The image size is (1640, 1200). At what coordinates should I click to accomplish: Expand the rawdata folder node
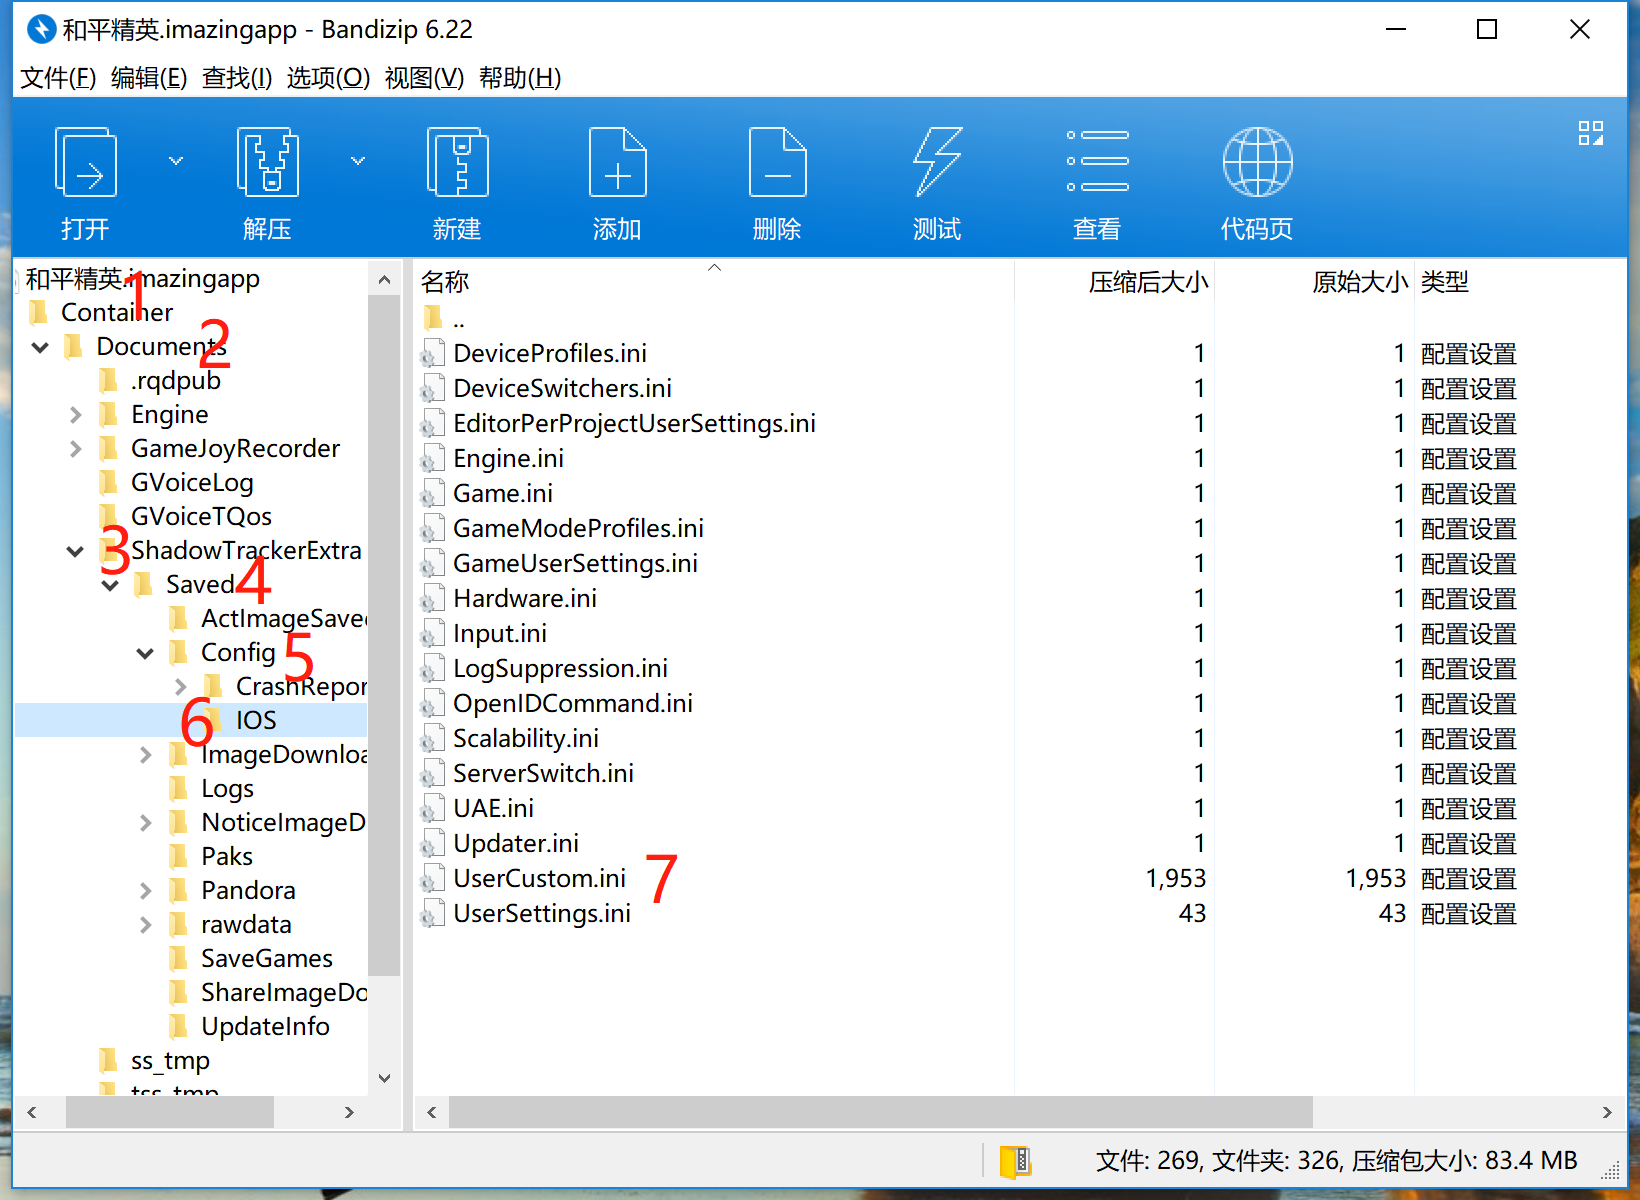tap(146, 925)
